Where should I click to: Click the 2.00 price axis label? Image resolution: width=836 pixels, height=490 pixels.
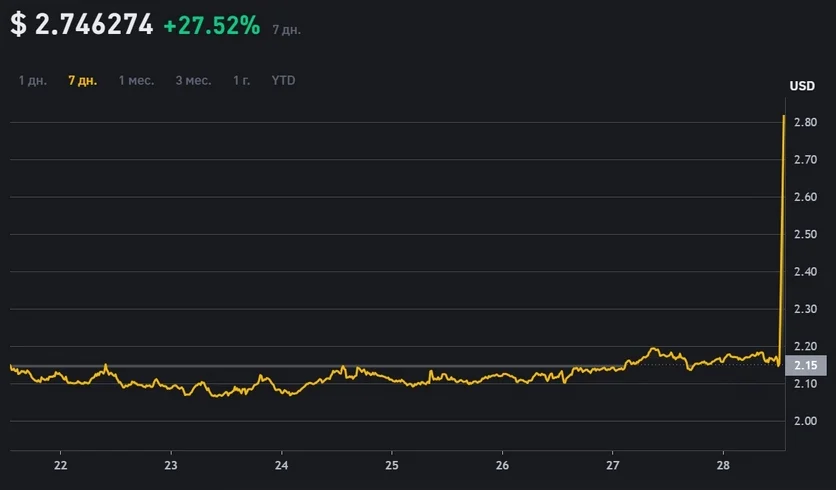click(x=806, y=421)
